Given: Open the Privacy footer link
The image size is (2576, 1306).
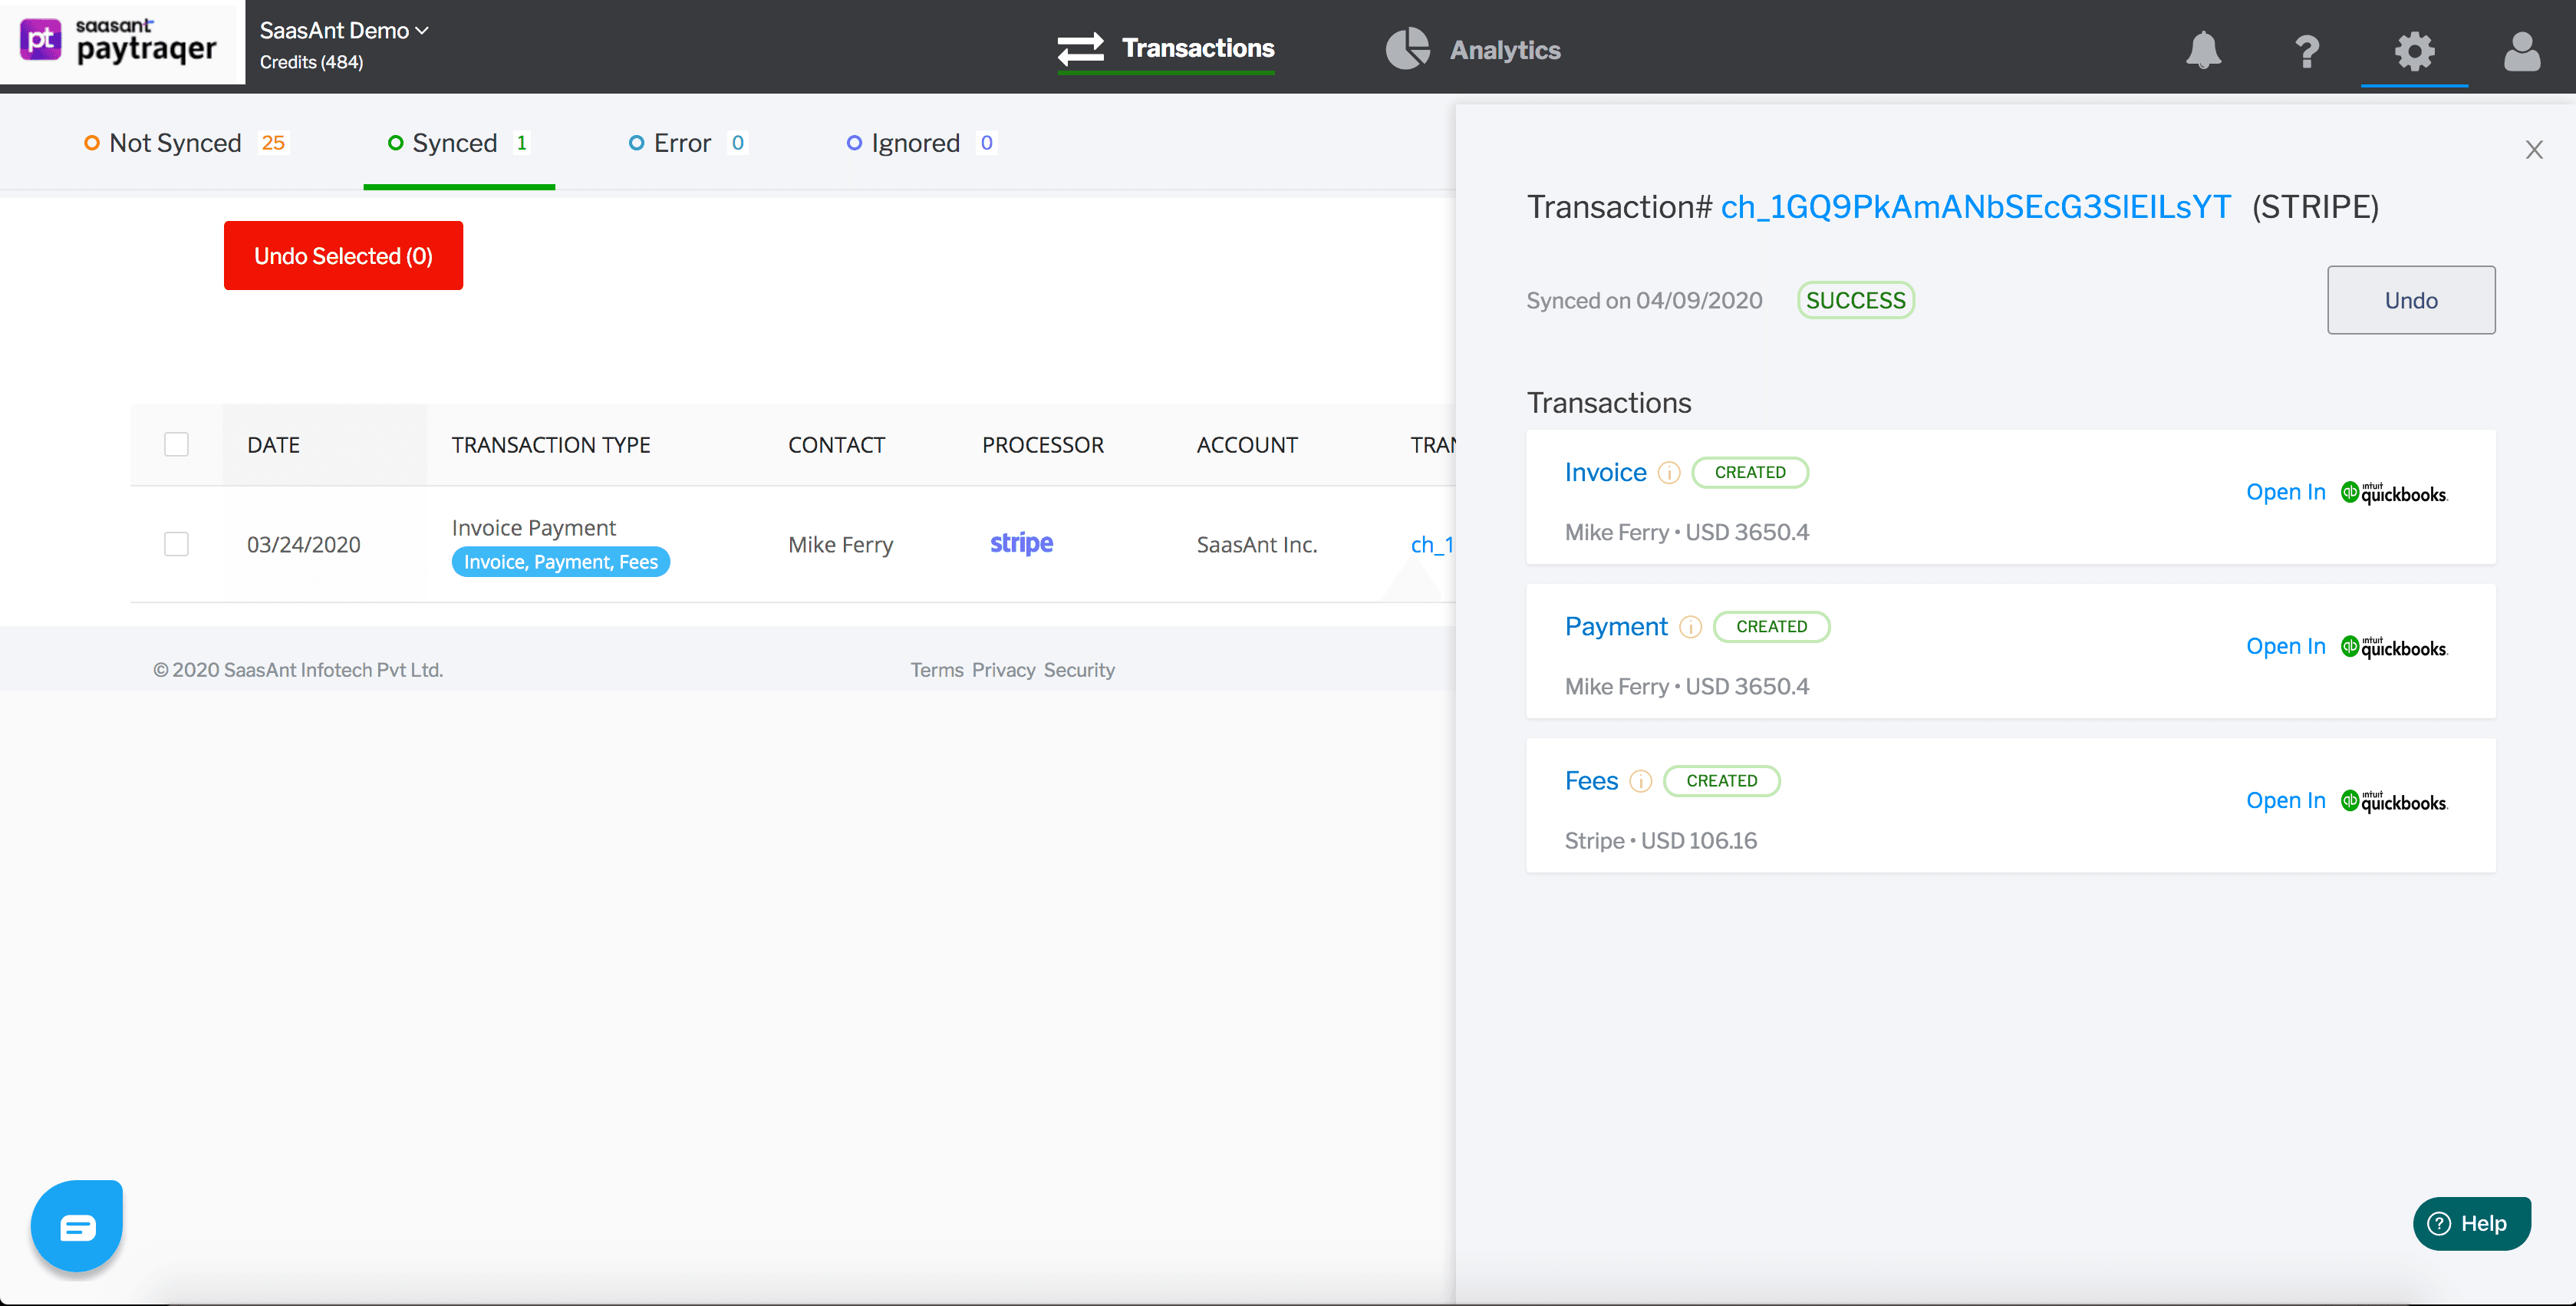Looking at the screenshot, I should tap(1003, 670).
